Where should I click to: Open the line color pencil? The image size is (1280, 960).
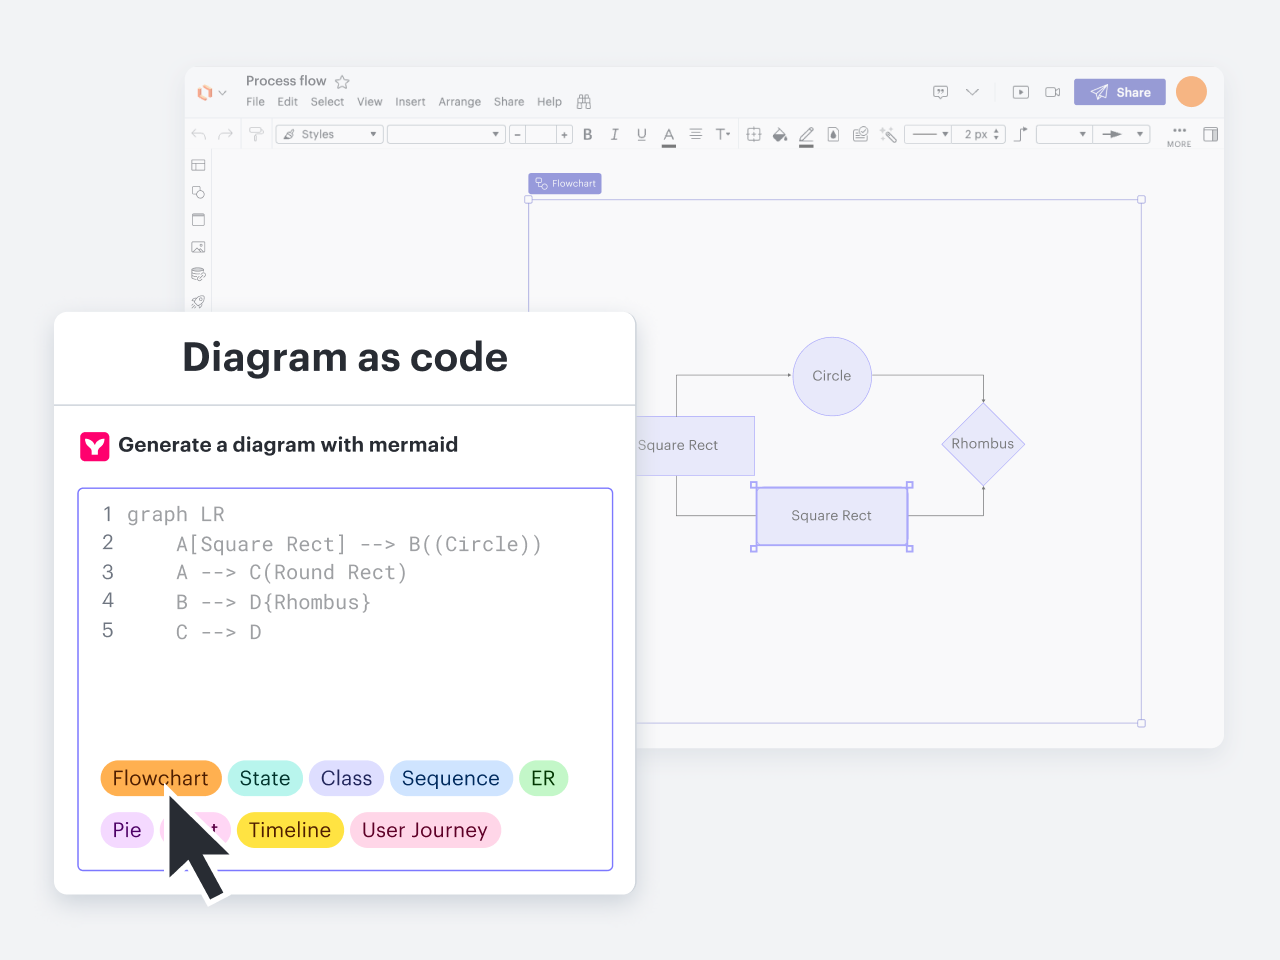pos(806,135)
